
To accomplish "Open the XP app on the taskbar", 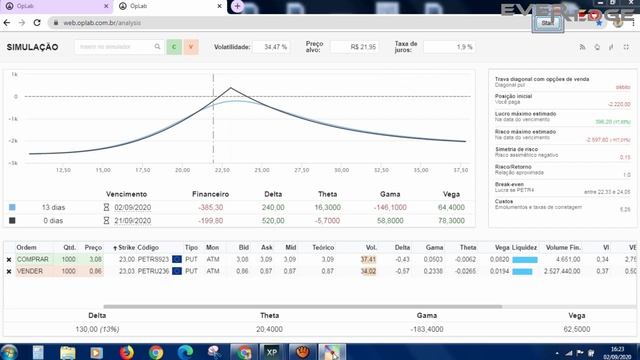I will (272, 352).
